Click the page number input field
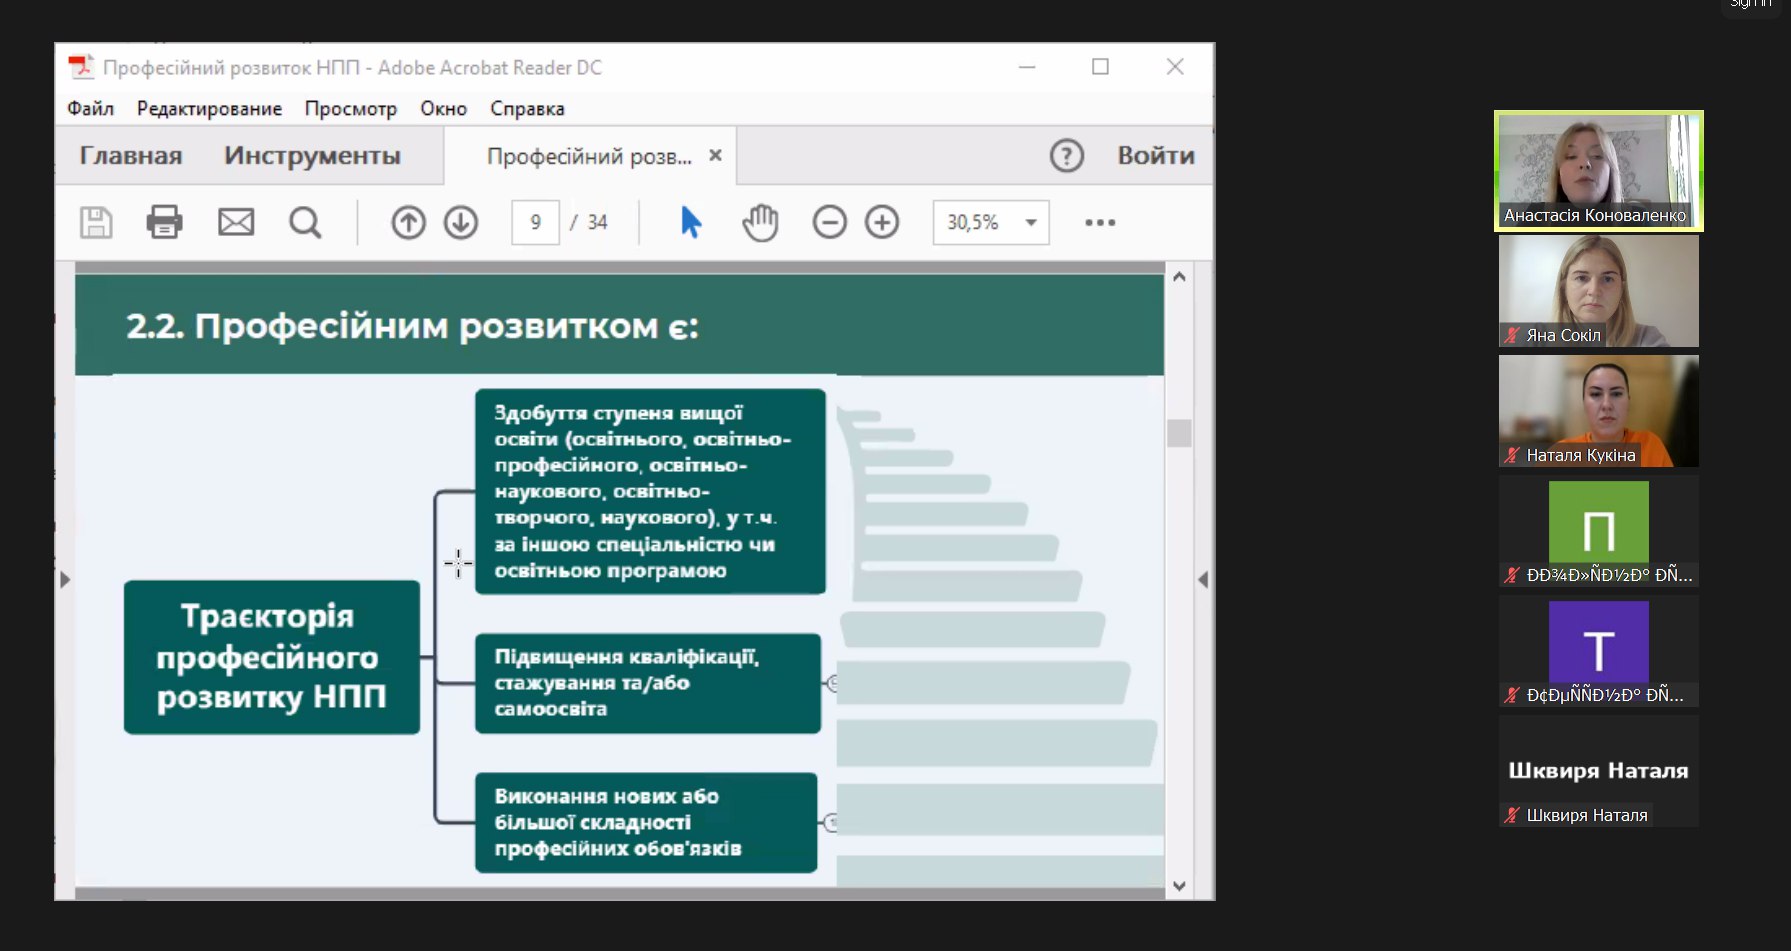This screenshot has height=951, width=1791. (536, 222)
